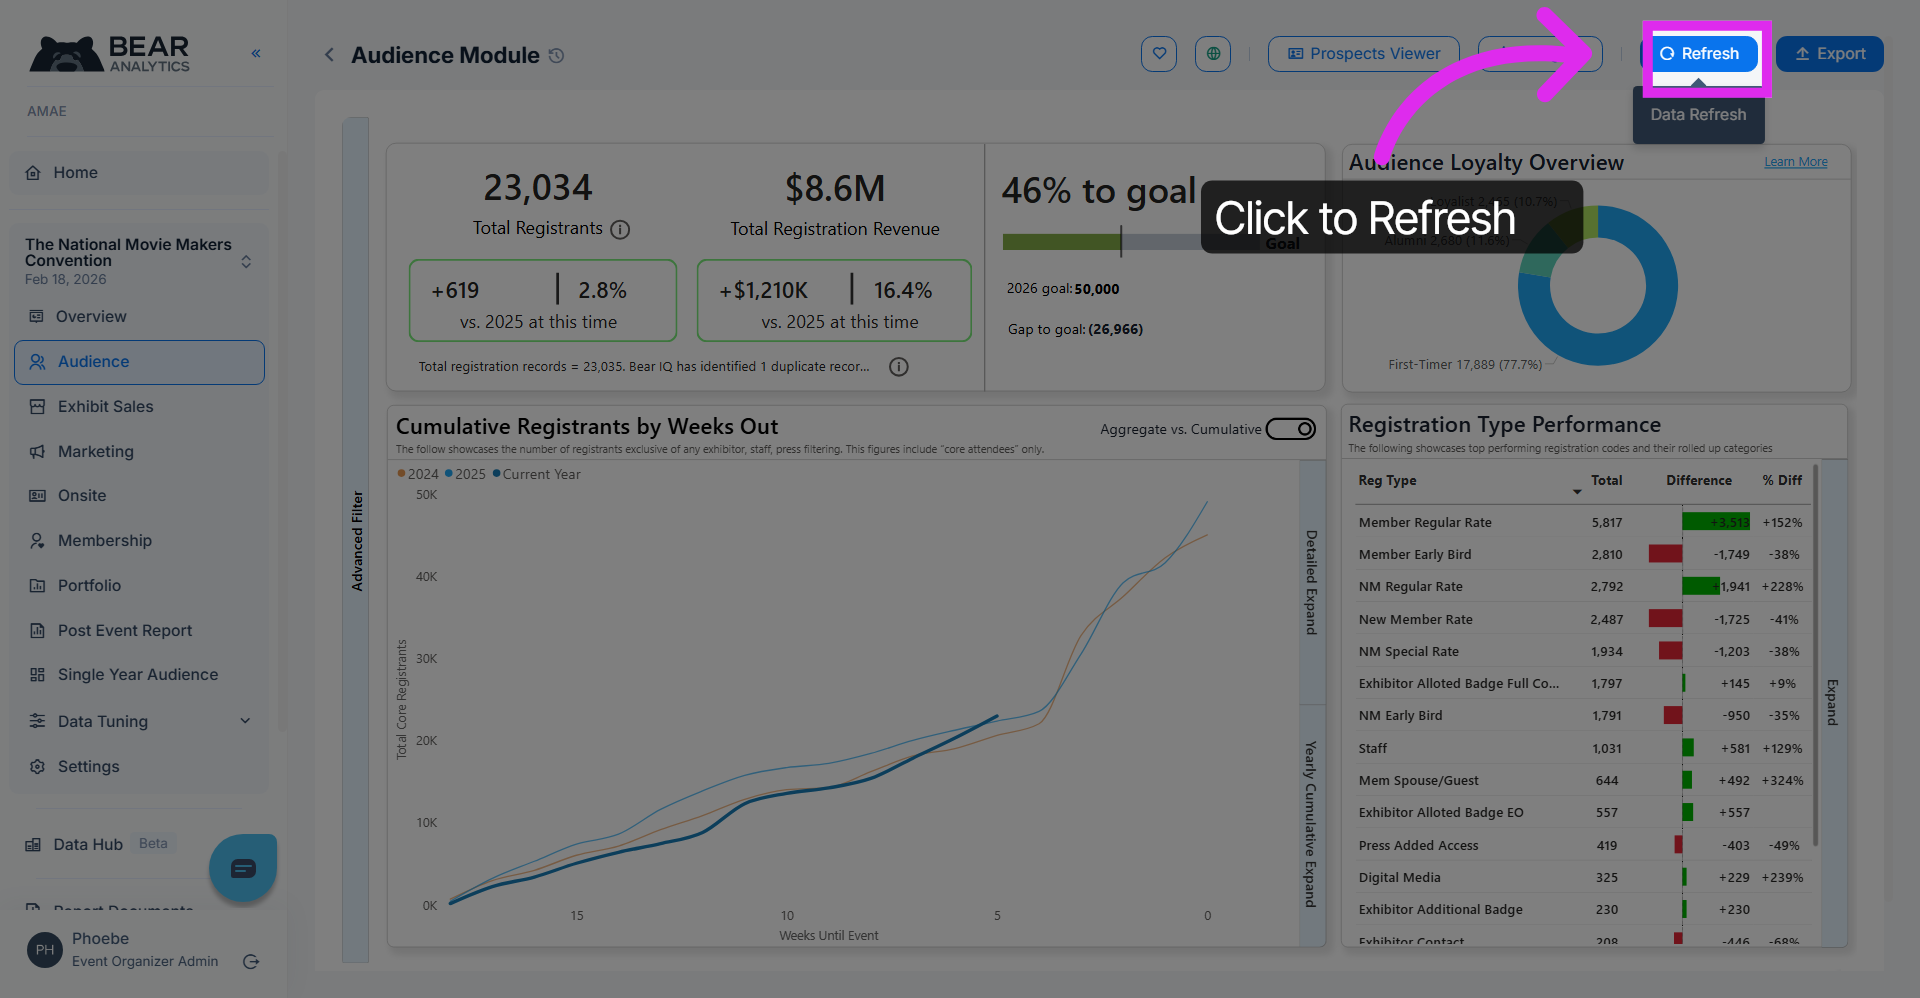Click the Detailed Expand vertical tab
Image resolution: width=1920 pixels, height=998 pixels.
coord(1311,582)
